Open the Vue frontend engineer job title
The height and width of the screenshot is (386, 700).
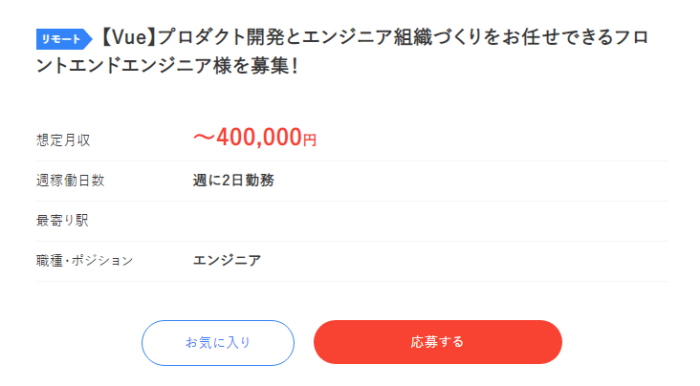click(x=342, y=51)
